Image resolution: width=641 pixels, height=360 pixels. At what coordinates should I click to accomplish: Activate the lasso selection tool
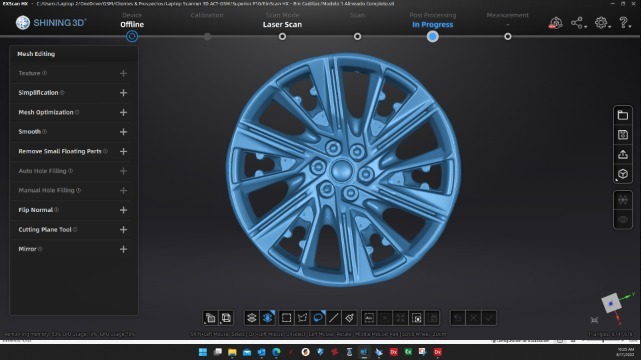pos(318,318)
